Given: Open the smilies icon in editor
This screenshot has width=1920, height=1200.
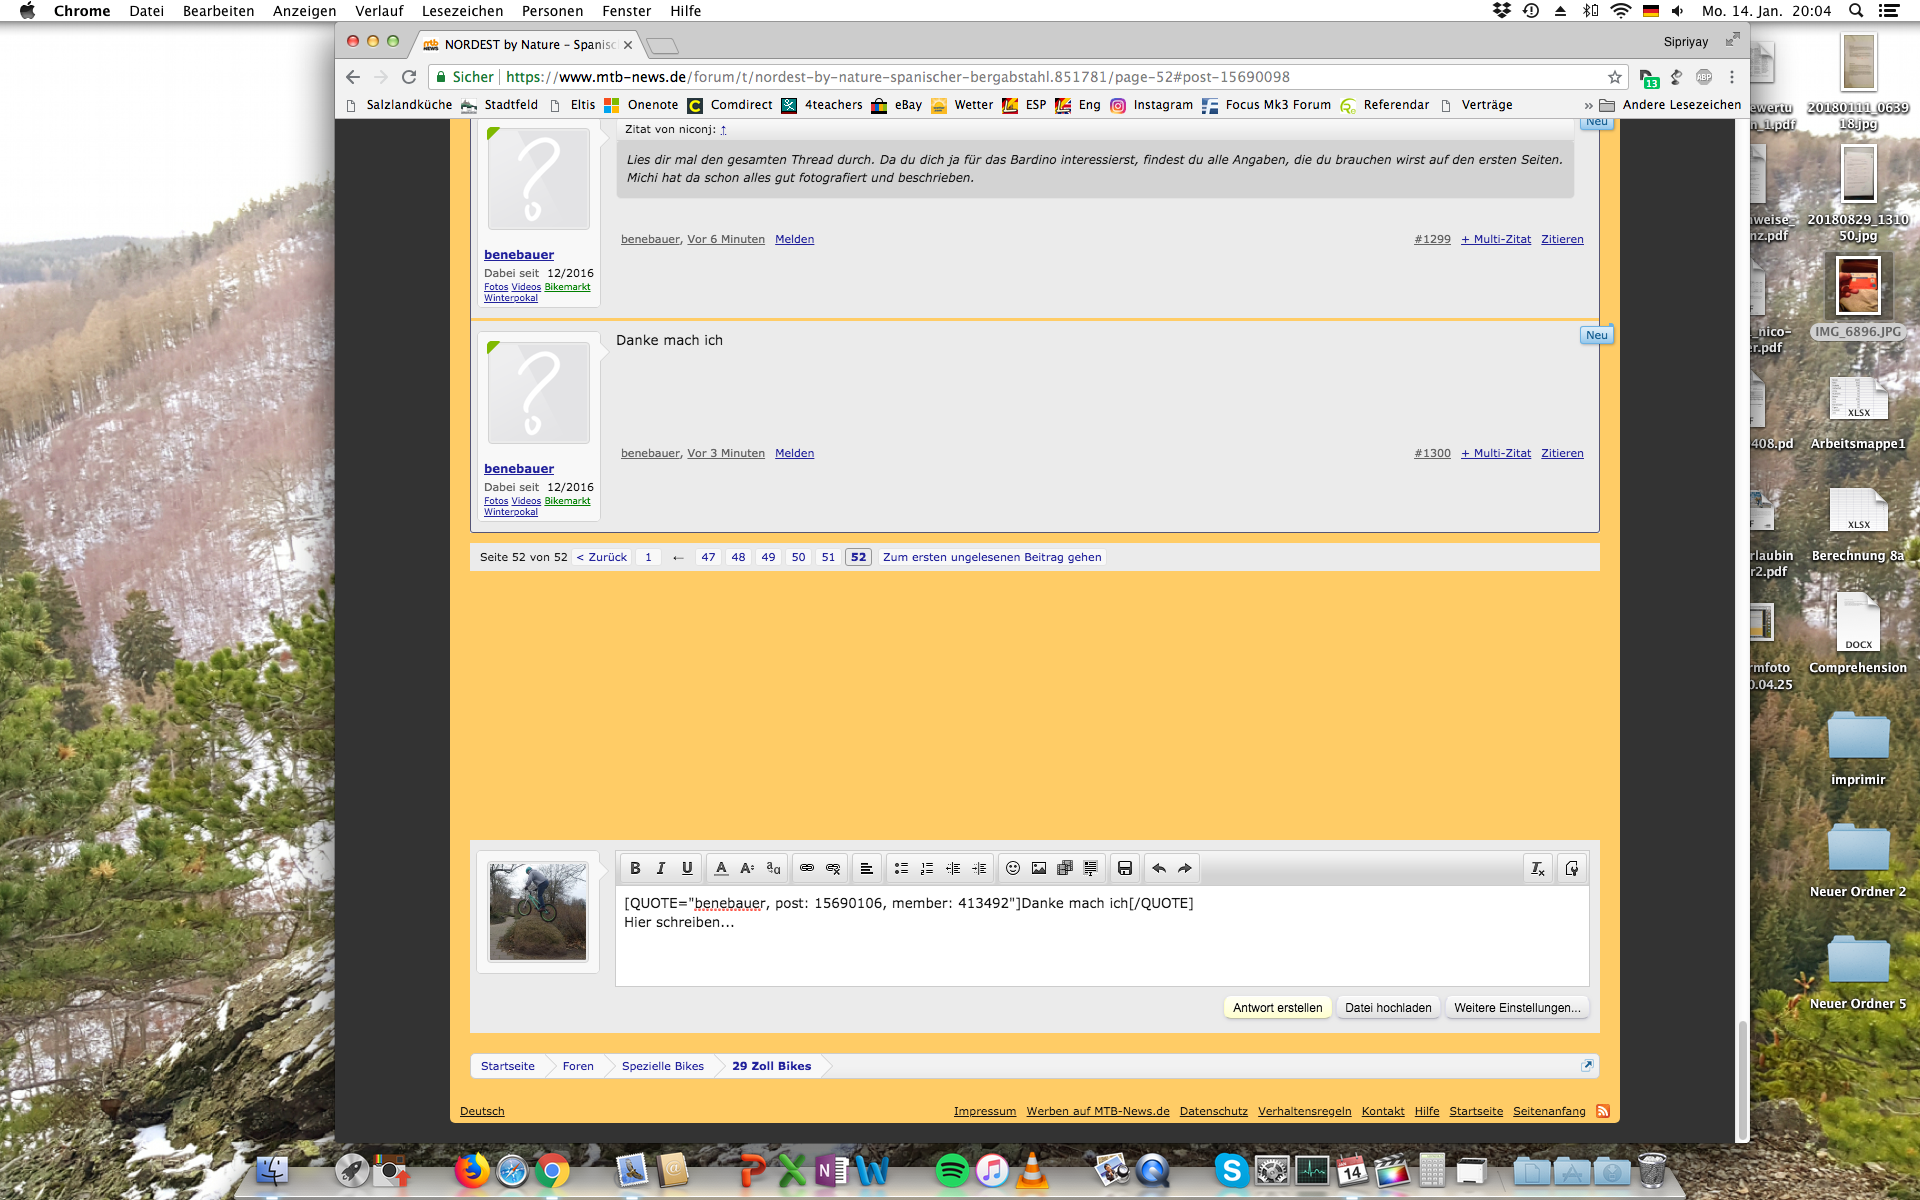Looking at the screenshot, I should tap(1013, 868).
